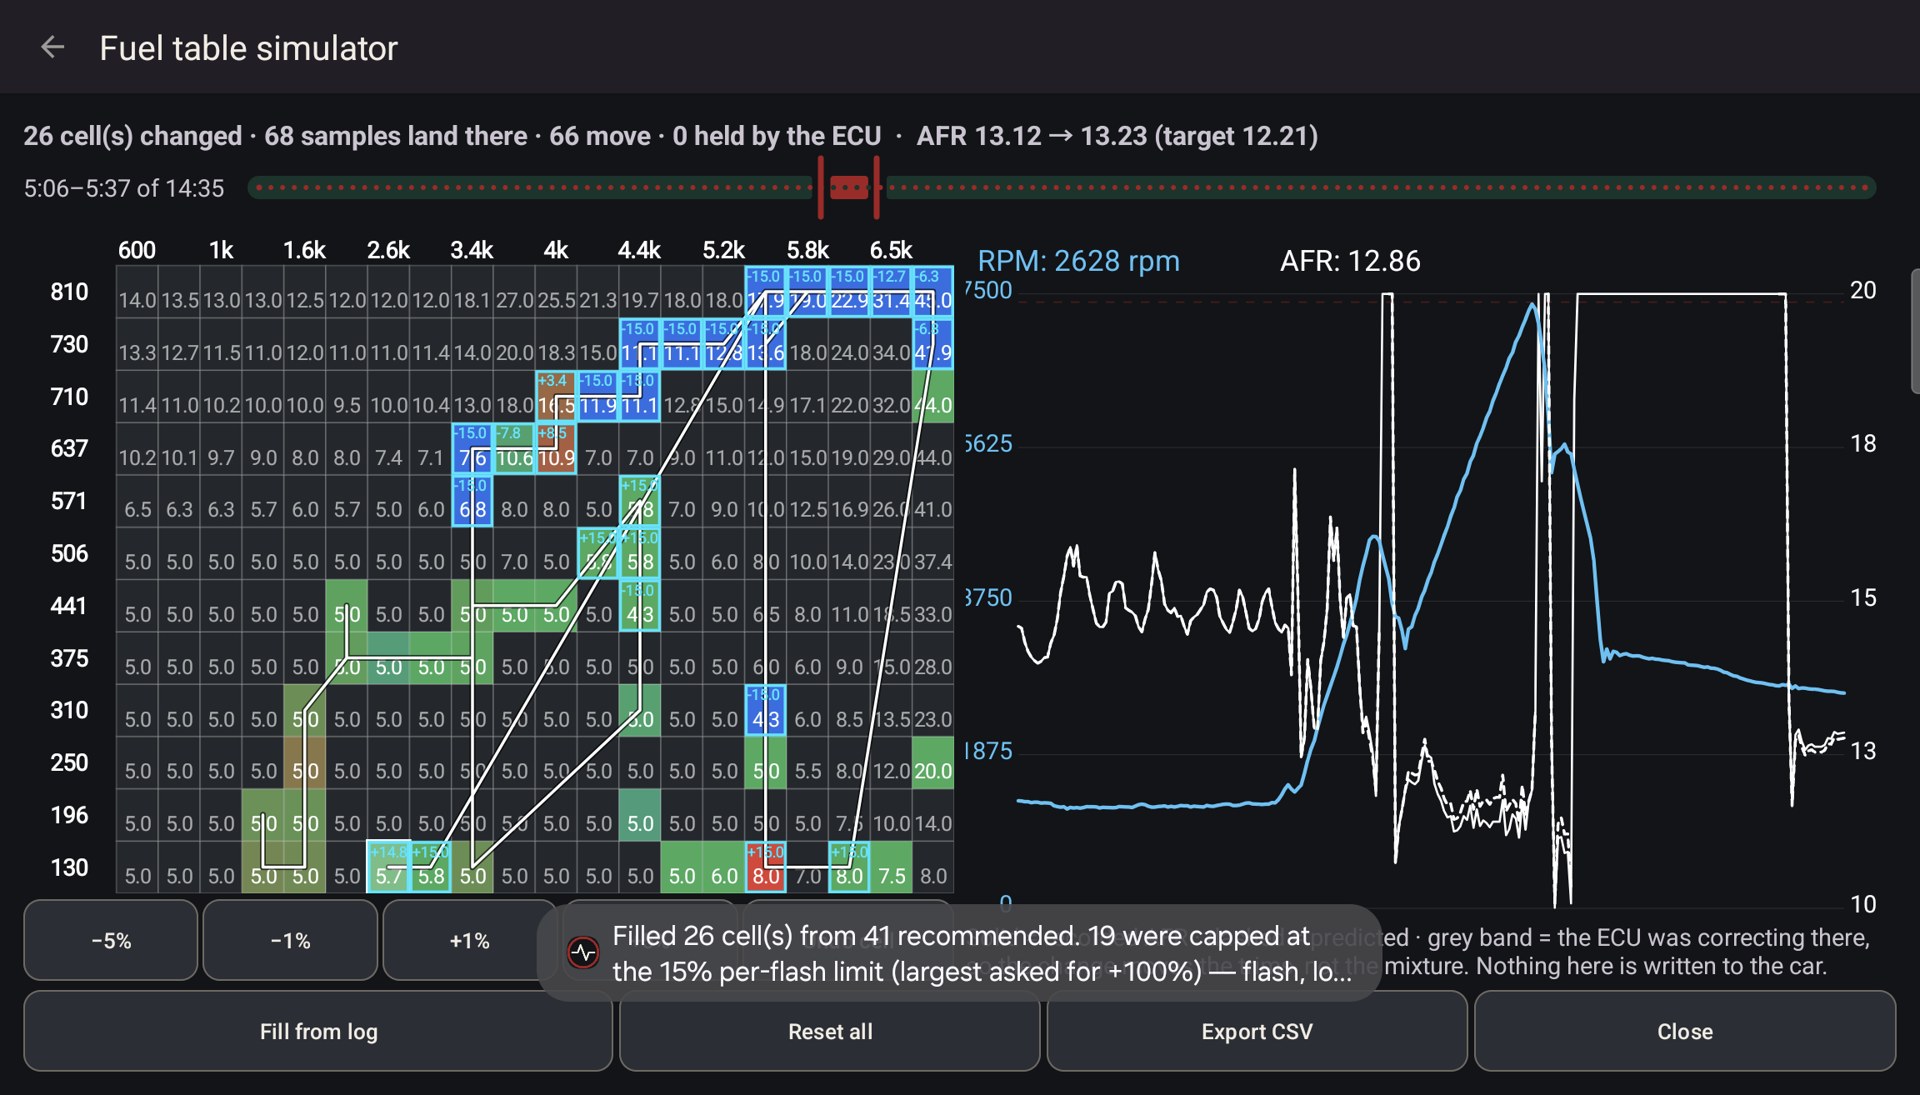Viewport: 1920px width, 1095px height.
Task: Select the 10.6 cell in row 637
Action: point(514,449)
